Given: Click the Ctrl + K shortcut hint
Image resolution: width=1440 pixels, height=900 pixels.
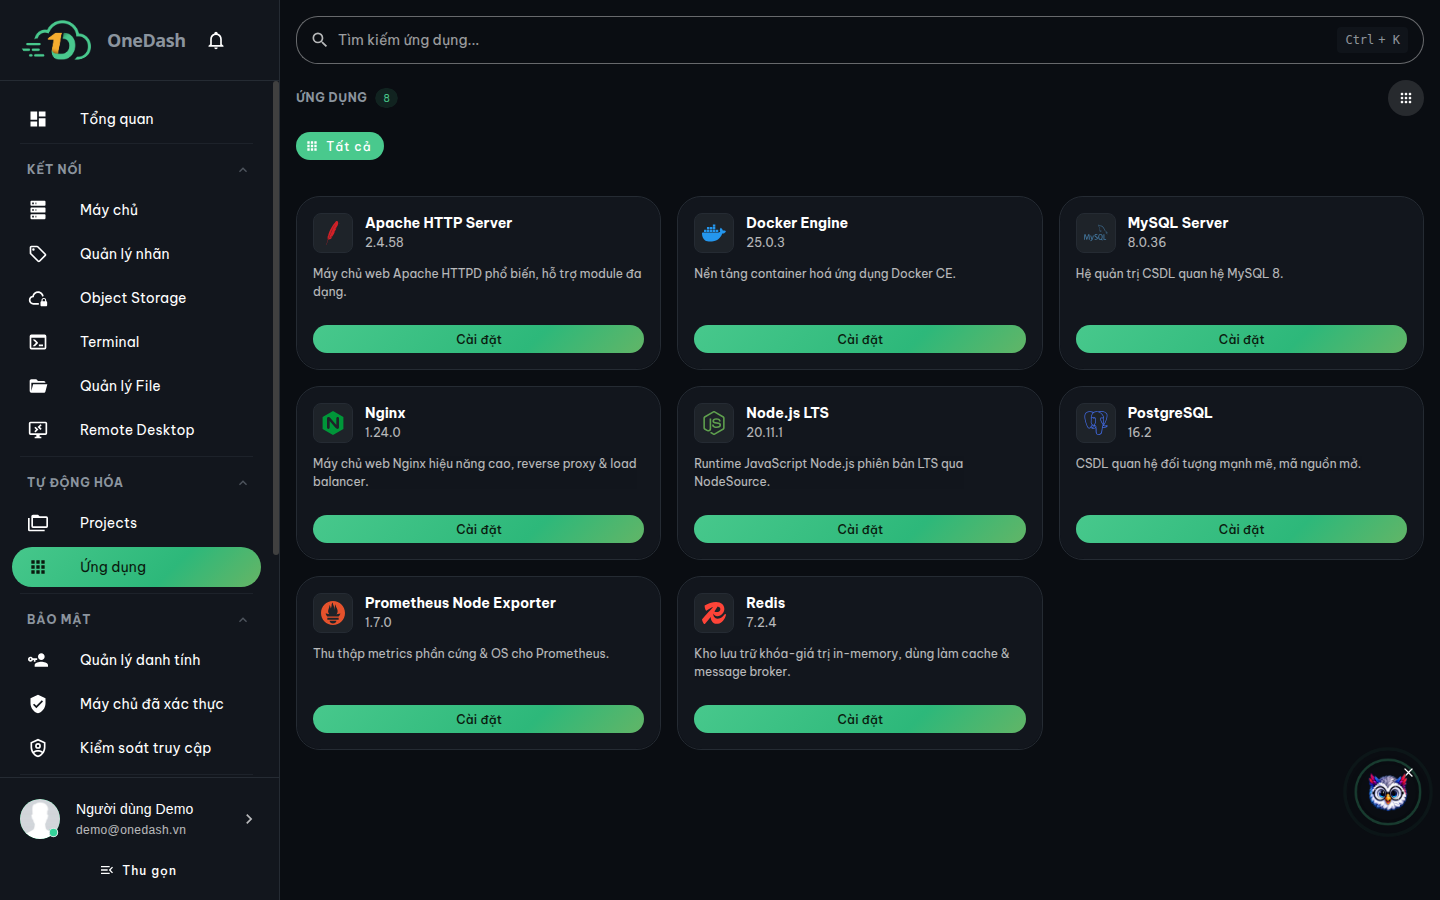Looking at the screenshot, I should pos(1372,40).
